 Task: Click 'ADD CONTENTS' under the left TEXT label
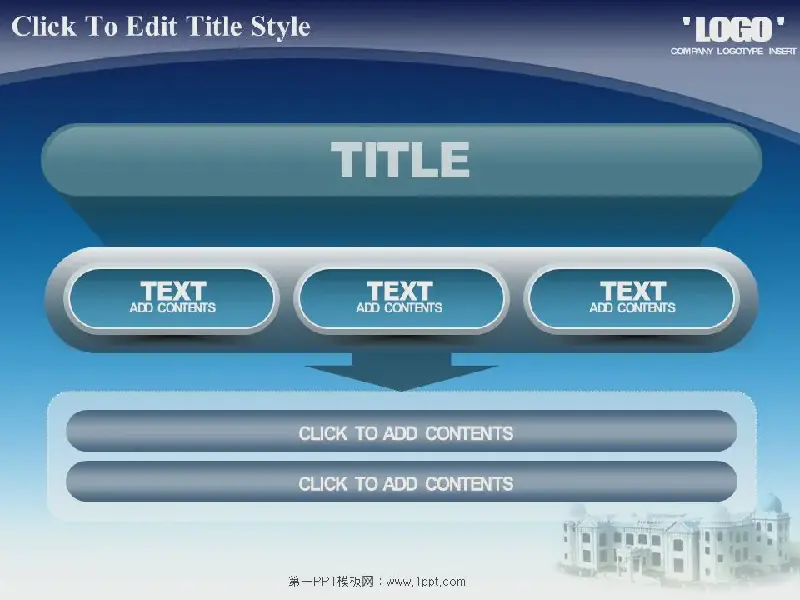pos(172,308)
